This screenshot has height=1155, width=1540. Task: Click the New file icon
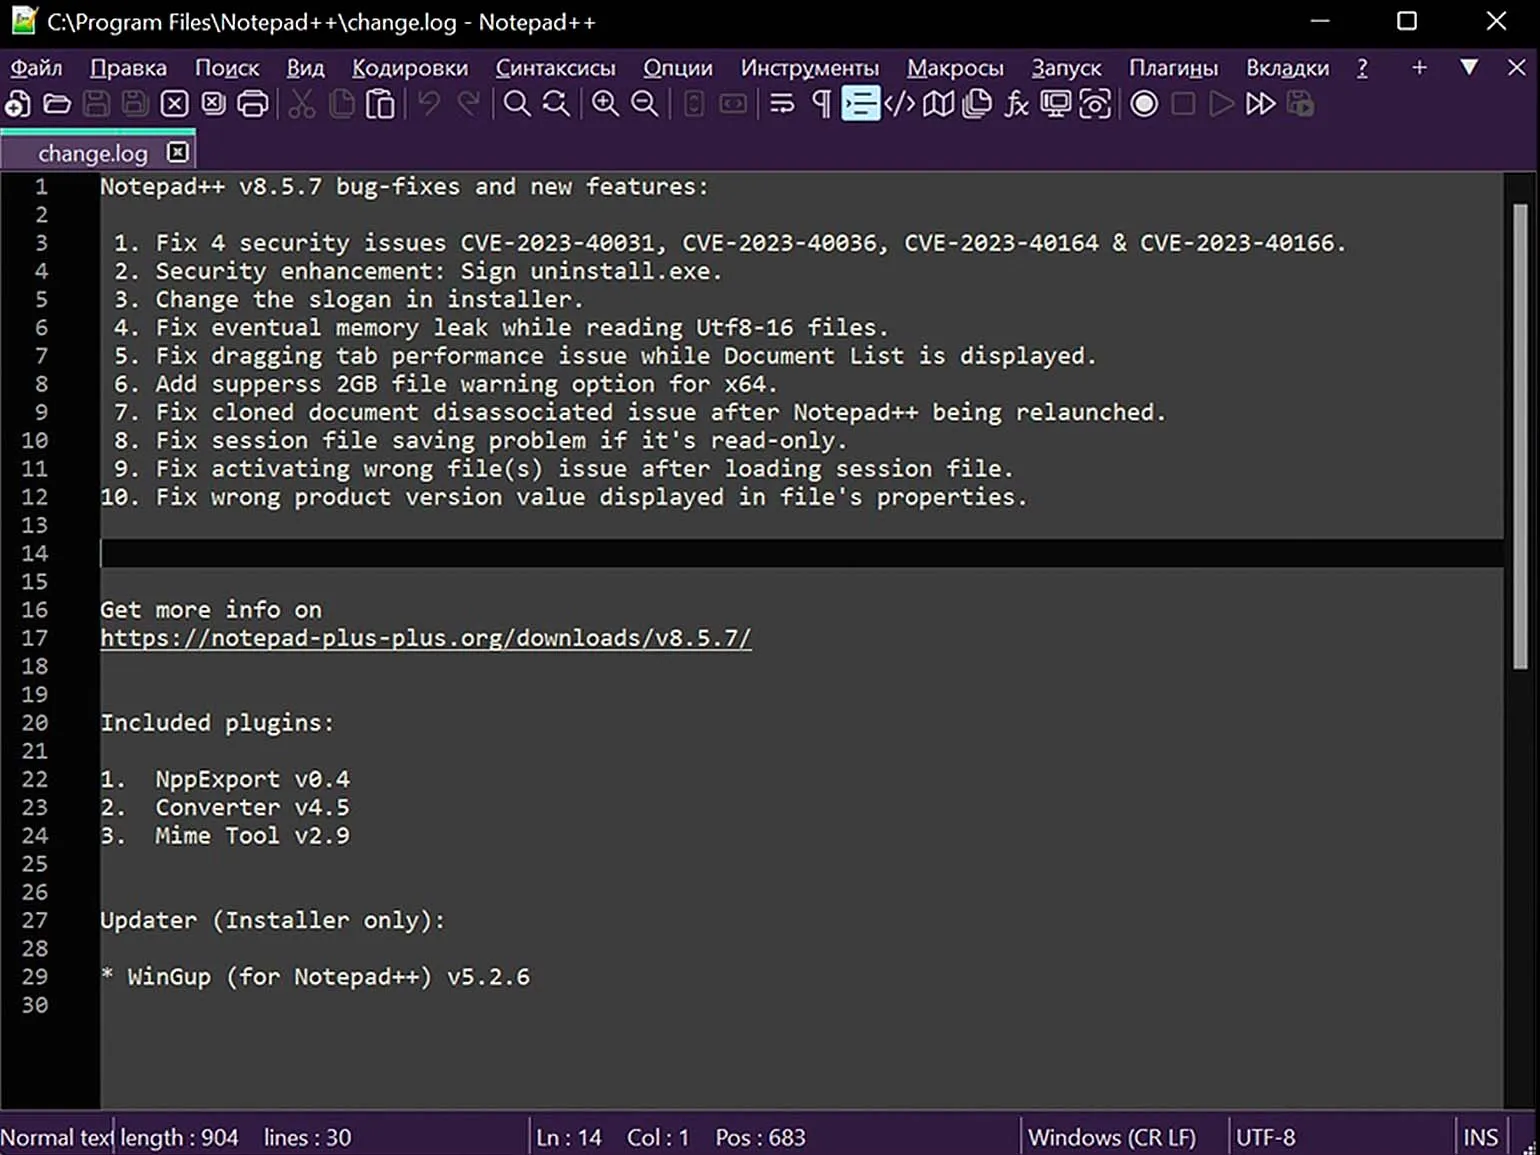(18, 104)
